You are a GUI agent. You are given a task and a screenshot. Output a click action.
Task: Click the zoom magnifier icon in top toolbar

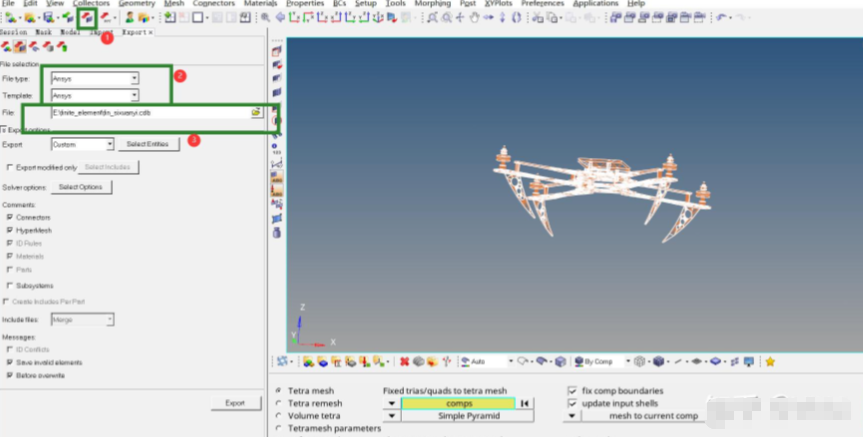coord(265,17)
